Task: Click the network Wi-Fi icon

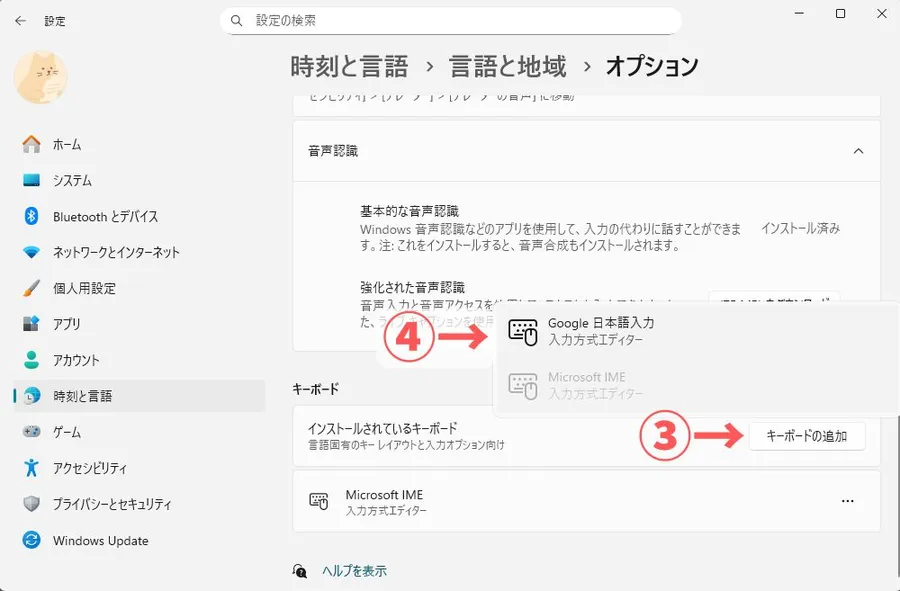Action: [x=31, y=253]
